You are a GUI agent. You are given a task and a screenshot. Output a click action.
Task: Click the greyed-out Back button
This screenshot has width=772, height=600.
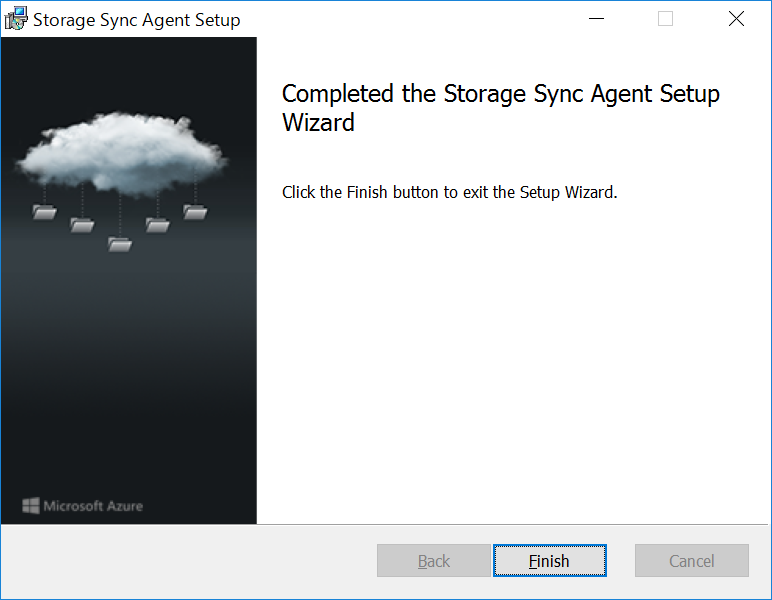434,561
